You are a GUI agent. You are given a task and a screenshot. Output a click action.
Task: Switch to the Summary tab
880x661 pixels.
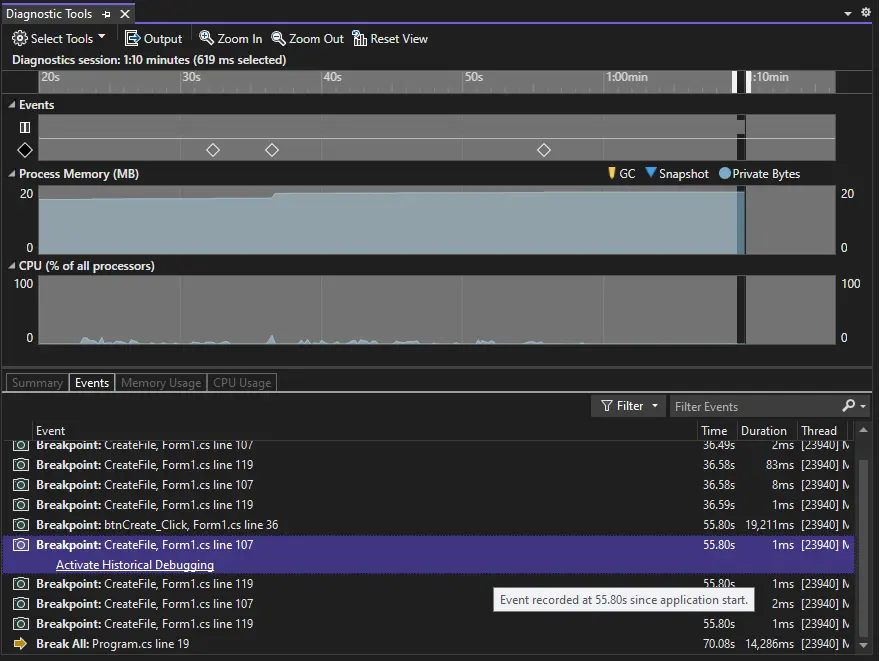tap(37, 383)
